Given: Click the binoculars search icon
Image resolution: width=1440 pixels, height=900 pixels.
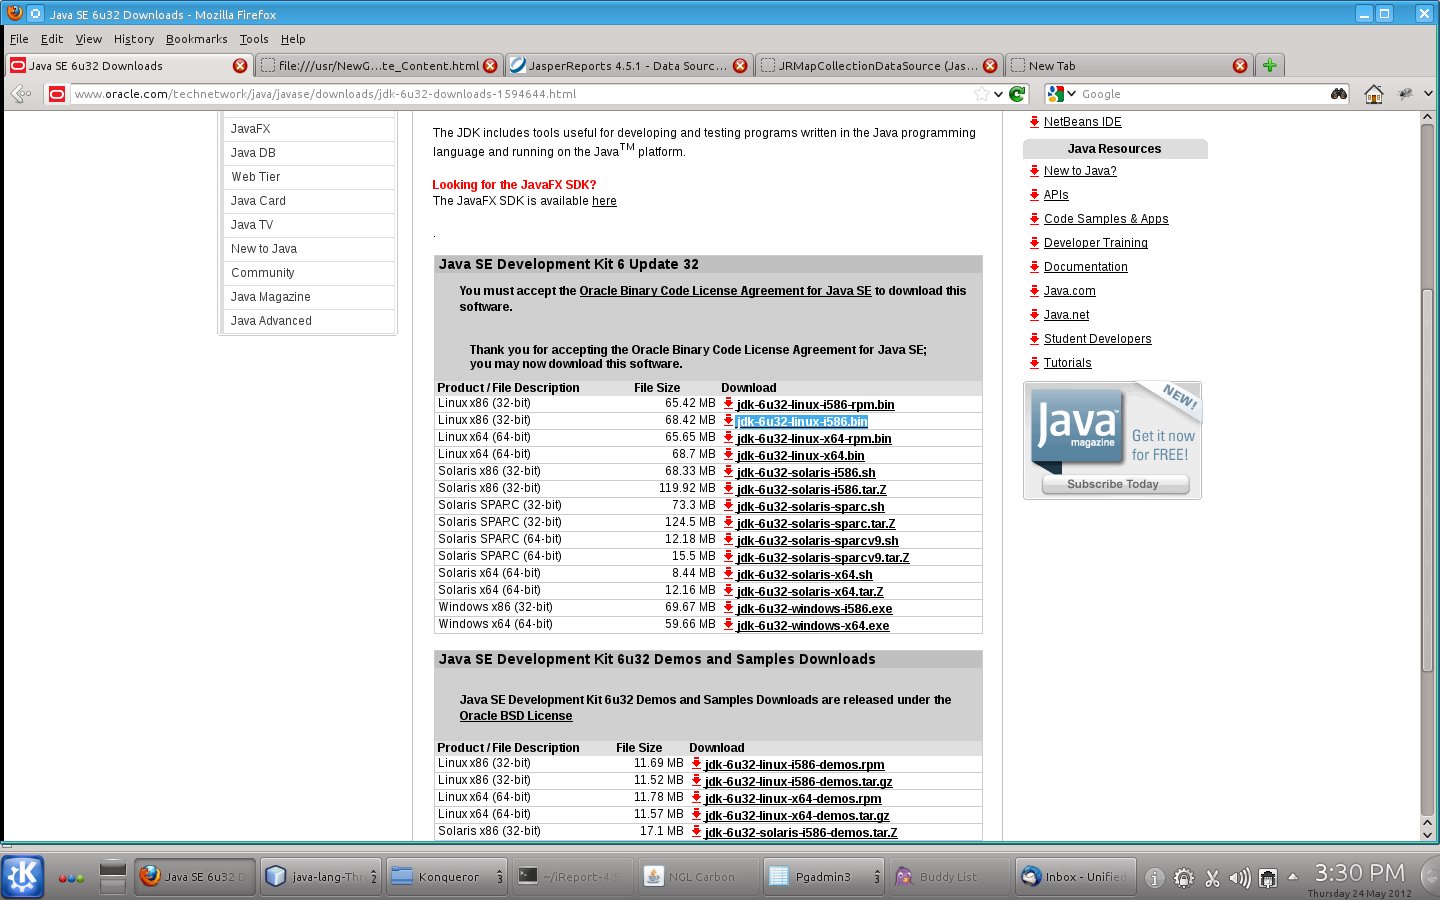Looking at the screenshot, I should [x=1339, y=94].
